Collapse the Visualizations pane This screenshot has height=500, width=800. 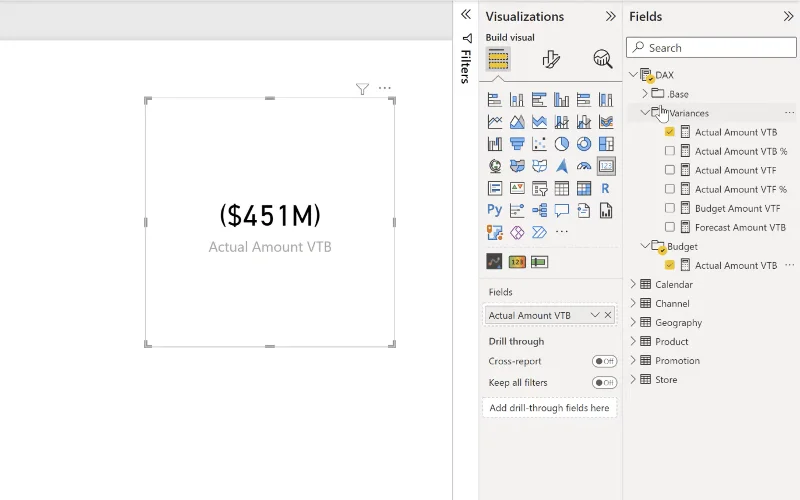click(x=610, y=16)
